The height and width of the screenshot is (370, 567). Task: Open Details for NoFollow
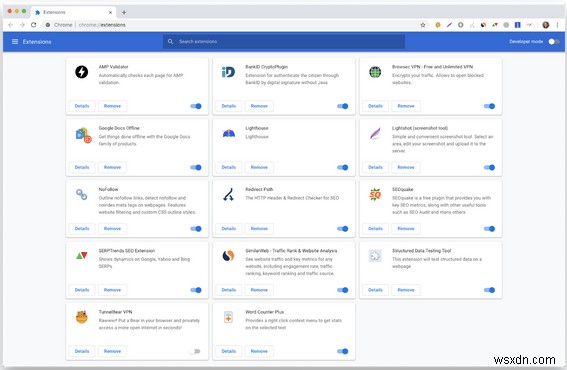coord(82,229)
